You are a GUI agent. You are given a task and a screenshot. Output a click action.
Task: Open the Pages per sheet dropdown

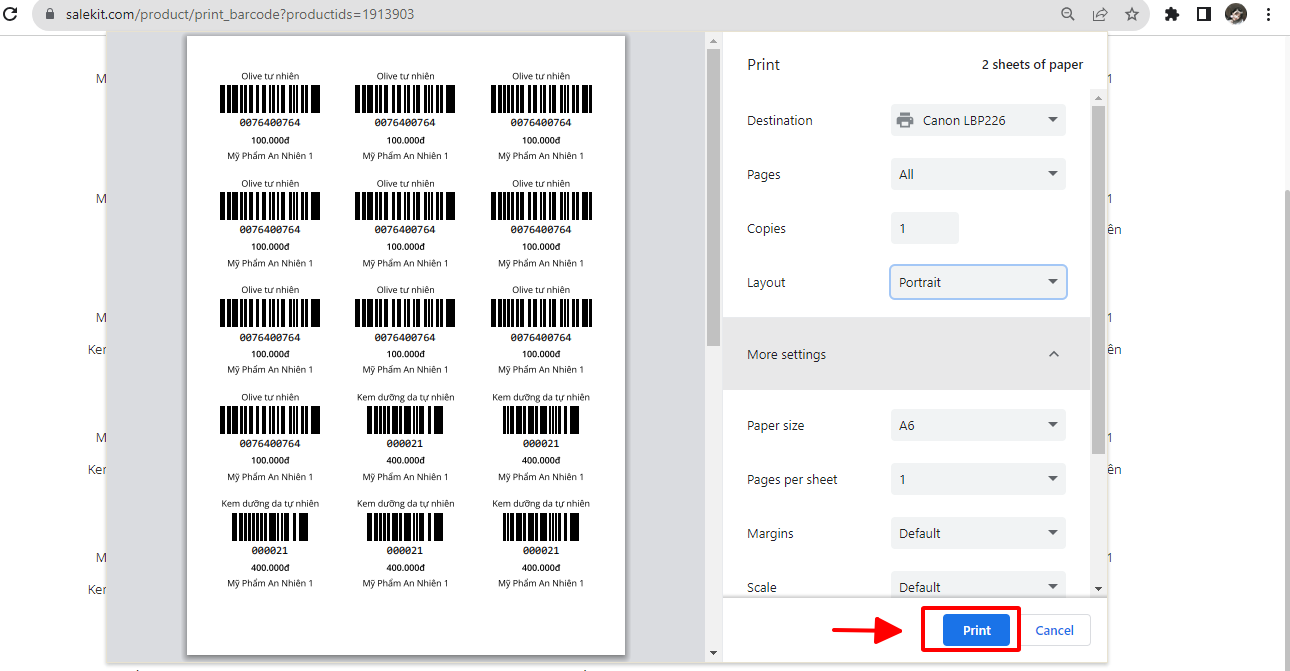pyautogui.click(x=978, y=479)
